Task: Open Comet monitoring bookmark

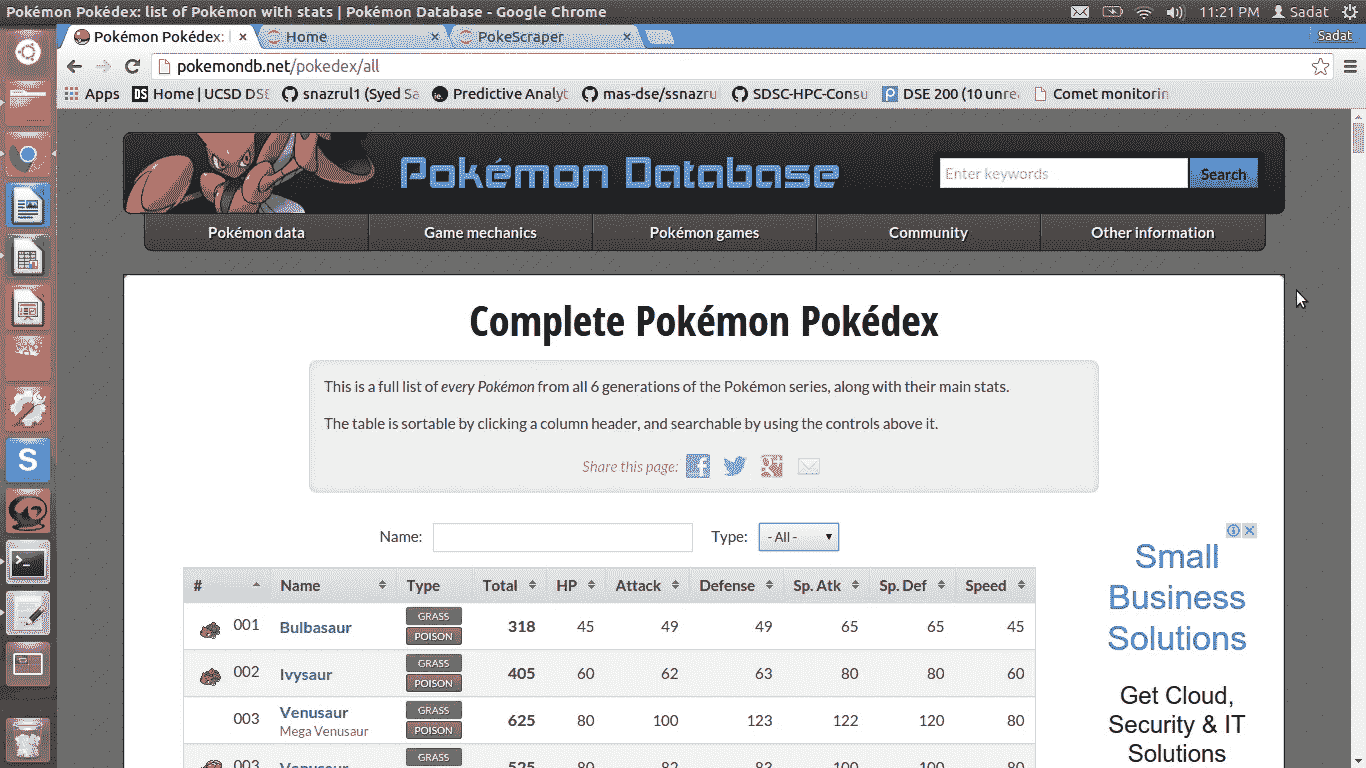Action: [1100, 94]
